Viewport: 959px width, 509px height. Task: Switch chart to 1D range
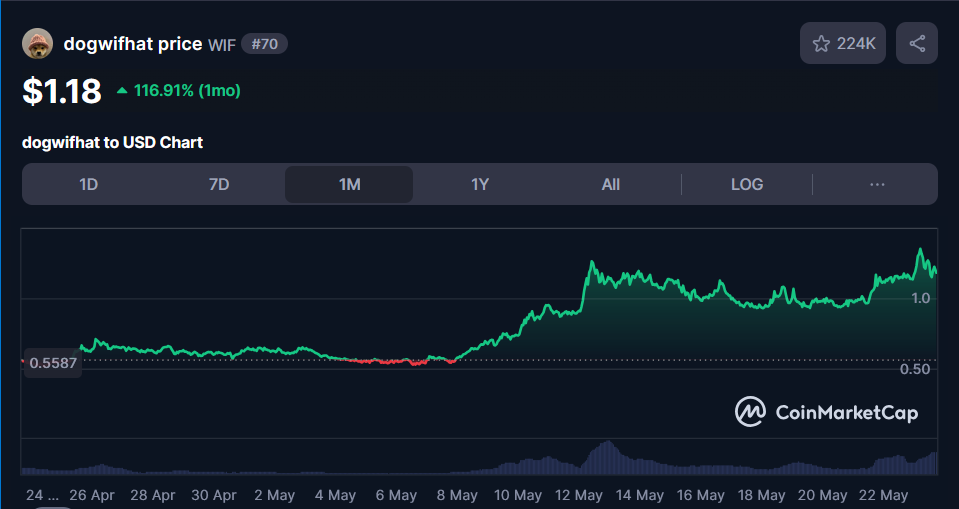pyautogui.click(x=89, y=184)
